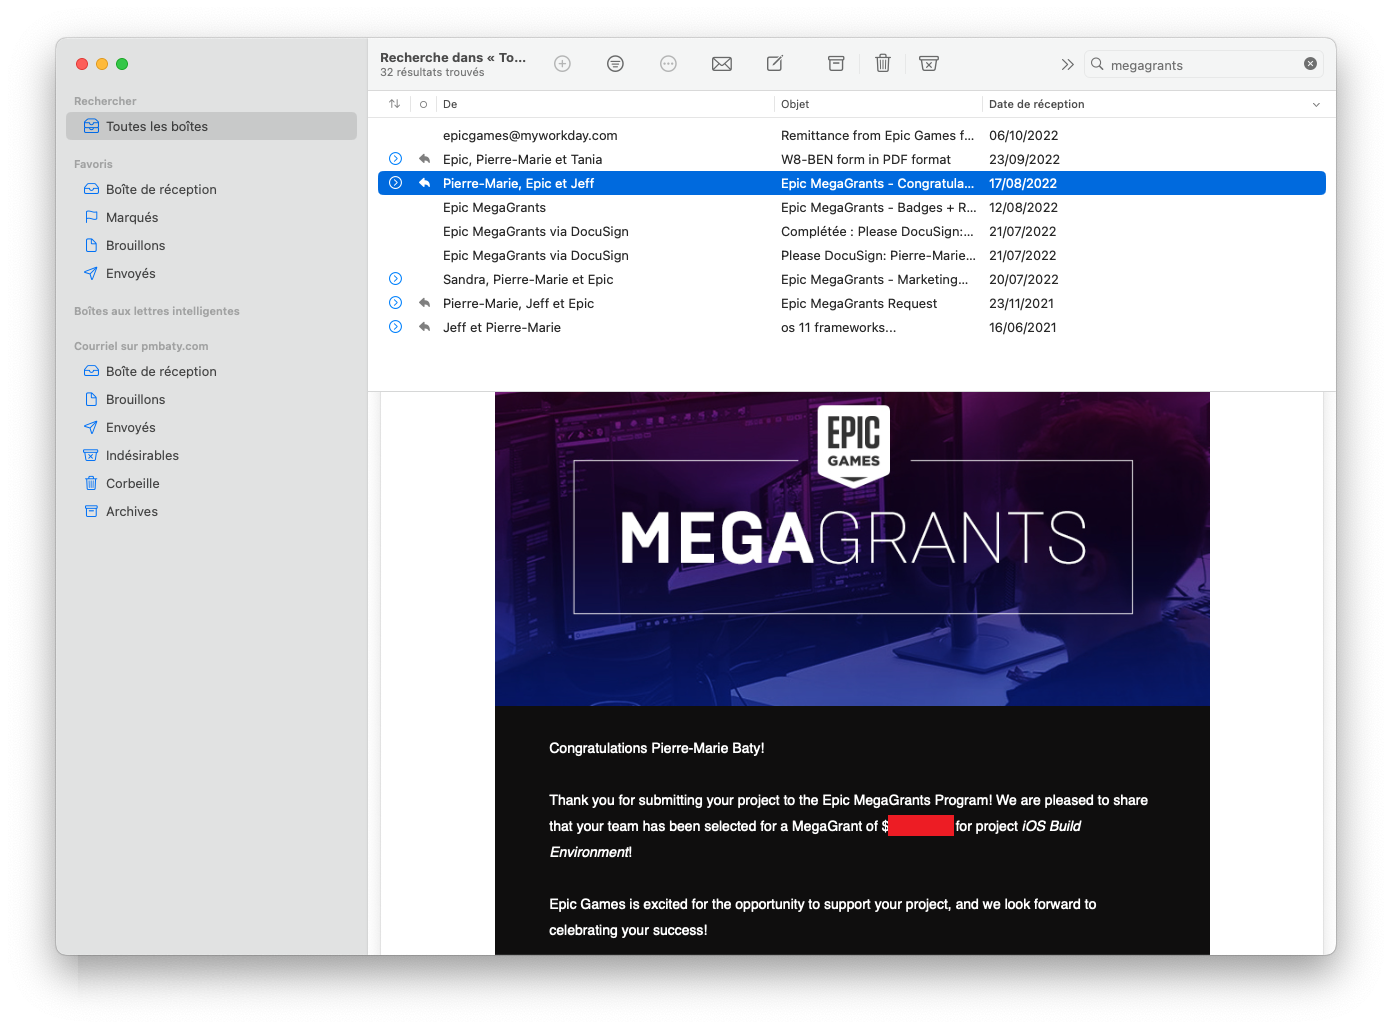Open the Epic MegaGrants Request email
The width and height of the screenshot is (1392, 1029).
pos(858,303)
